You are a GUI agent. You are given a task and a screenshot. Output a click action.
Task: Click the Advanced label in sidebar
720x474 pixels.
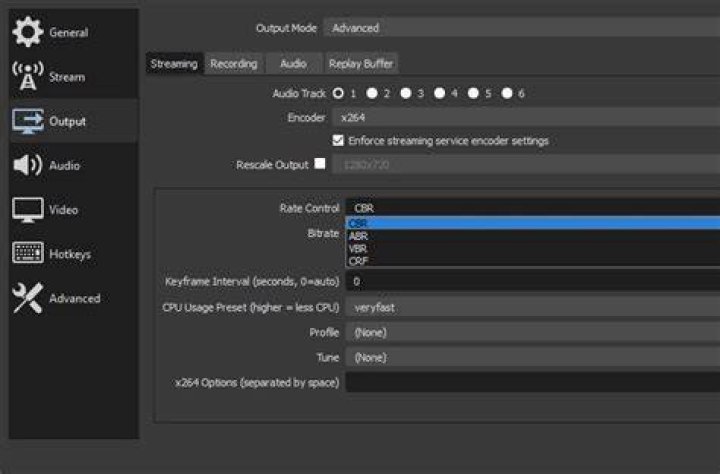[x=75, y=299]
